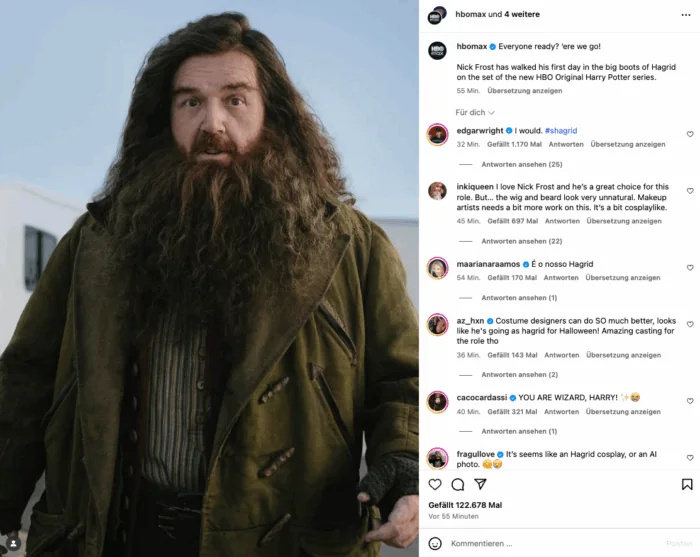Image resolution: width=700 pixels, height=557 pixels.
Task: Open the '4 weitere' collaborators list
Action: 522,14
